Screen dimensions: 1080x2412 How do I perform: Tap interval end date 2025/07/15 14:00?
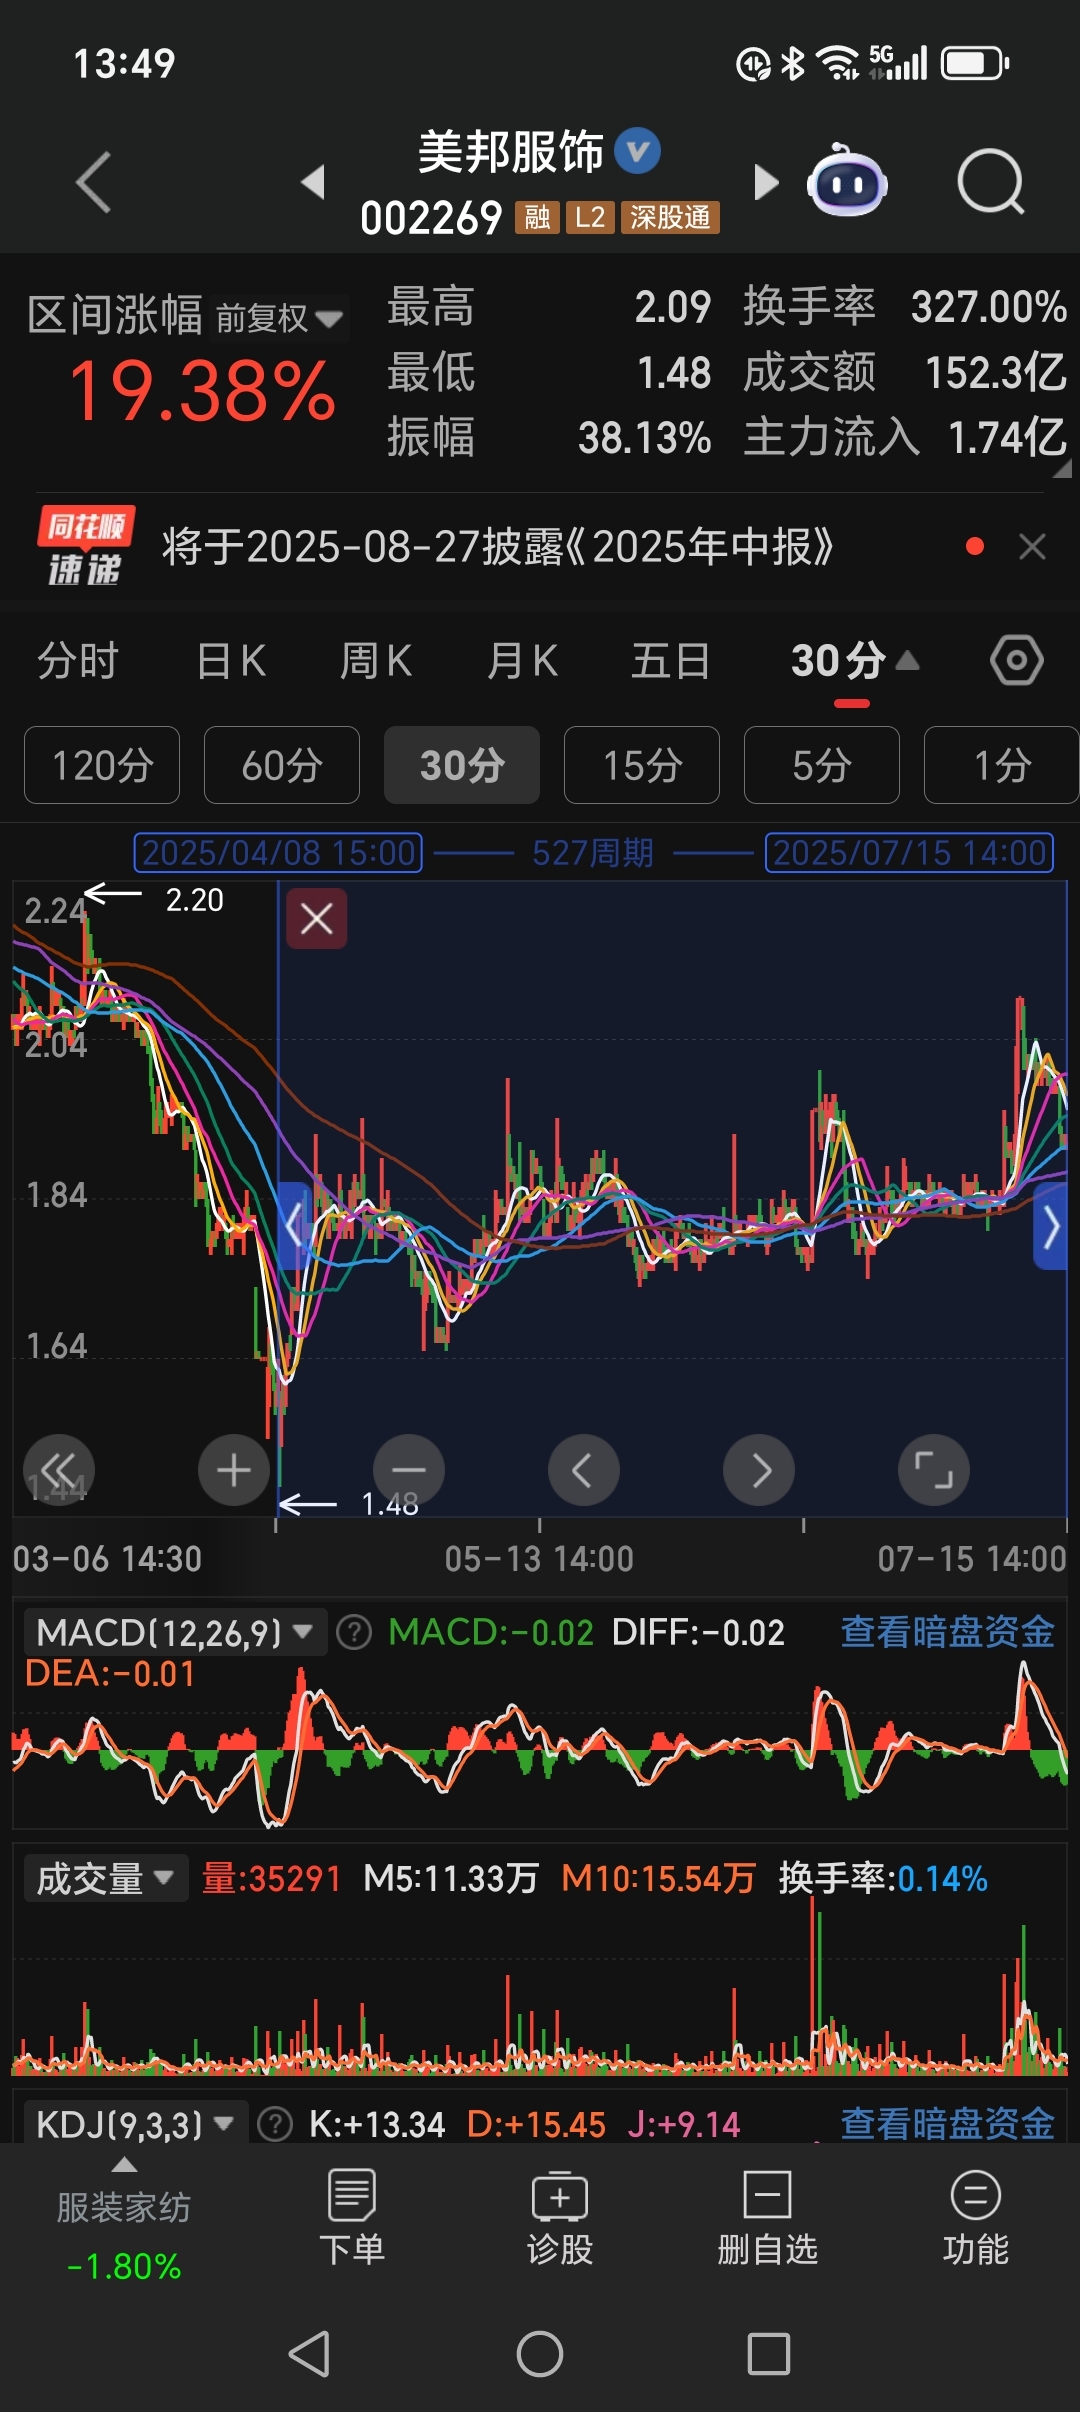(x=910, y=853)
